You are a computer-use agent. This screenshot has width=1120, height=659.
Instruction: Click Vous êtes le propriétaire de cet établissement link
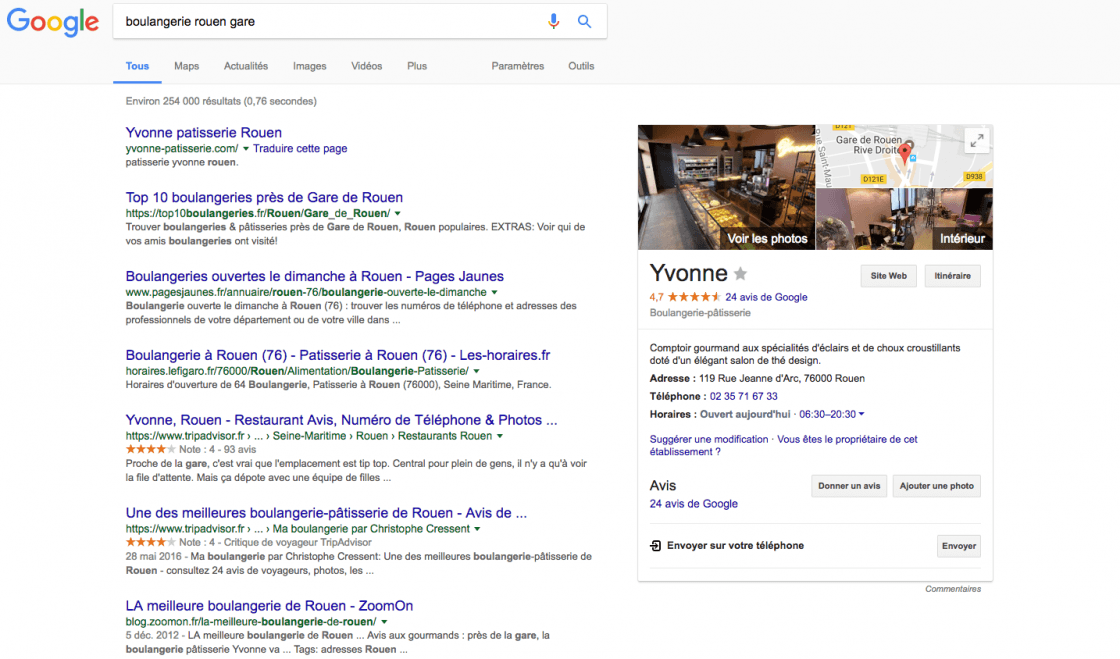[784, 446]
